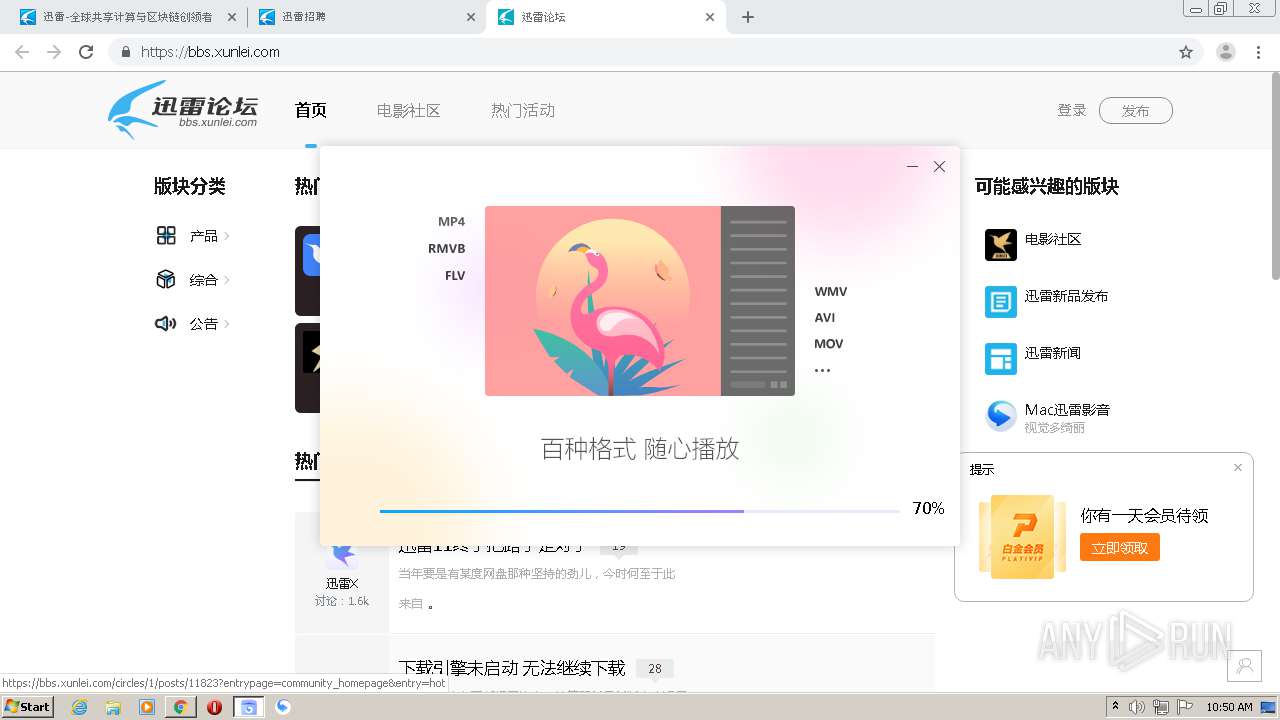Go to the 首页 nav tab
Screen dimensions: 1280x720
pyautogui.click(x=311, y=110)
